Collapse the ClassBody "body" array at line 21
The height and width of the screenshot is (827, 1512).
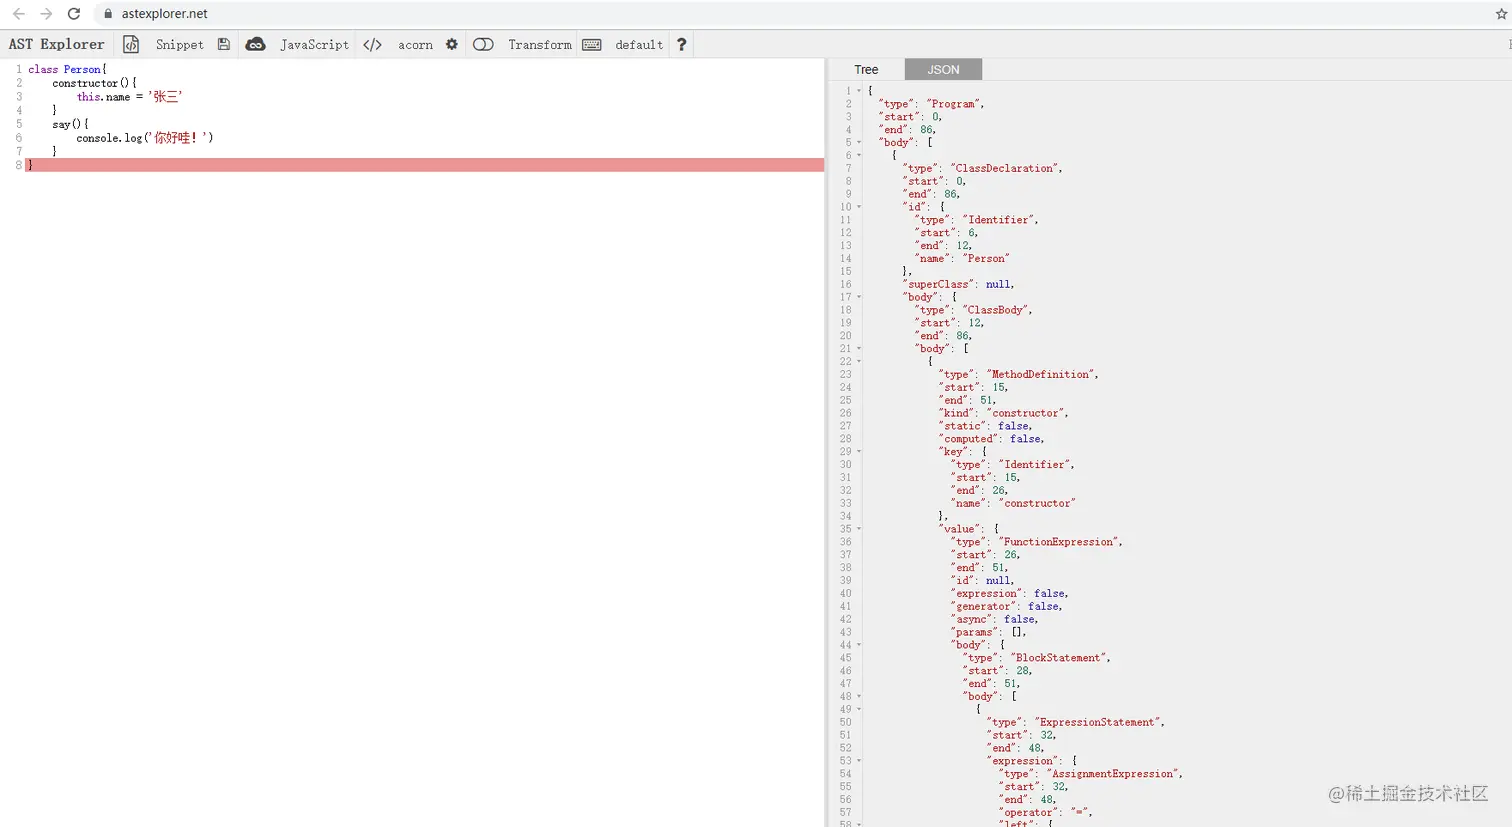point(859,349)
